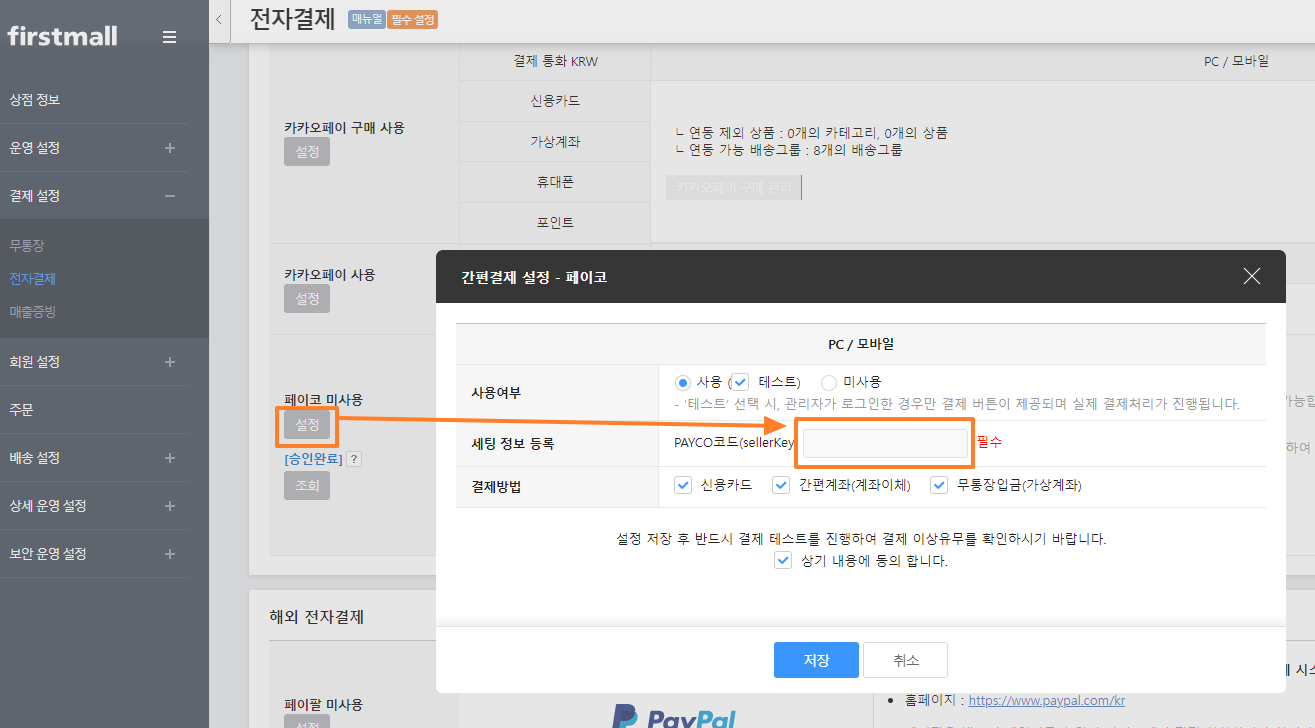Screen dimensions: 1315x728
Task: Click the 가상계좌 cell in table
Action: [x=555, y=142]
